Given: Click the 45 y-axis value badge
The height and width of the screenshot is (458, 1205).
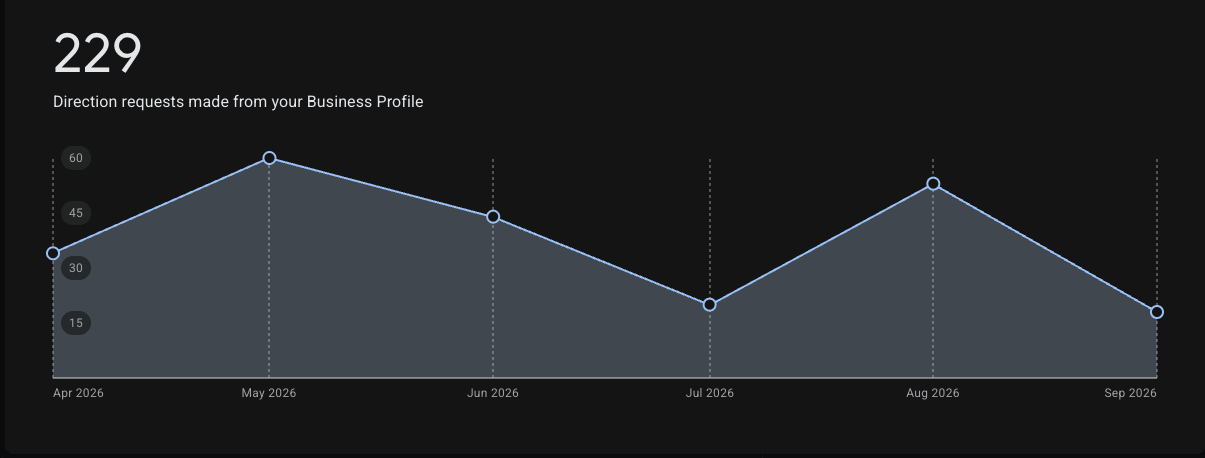Looking at the screenshot, I should pyautogui.click(x=76, y=213).
